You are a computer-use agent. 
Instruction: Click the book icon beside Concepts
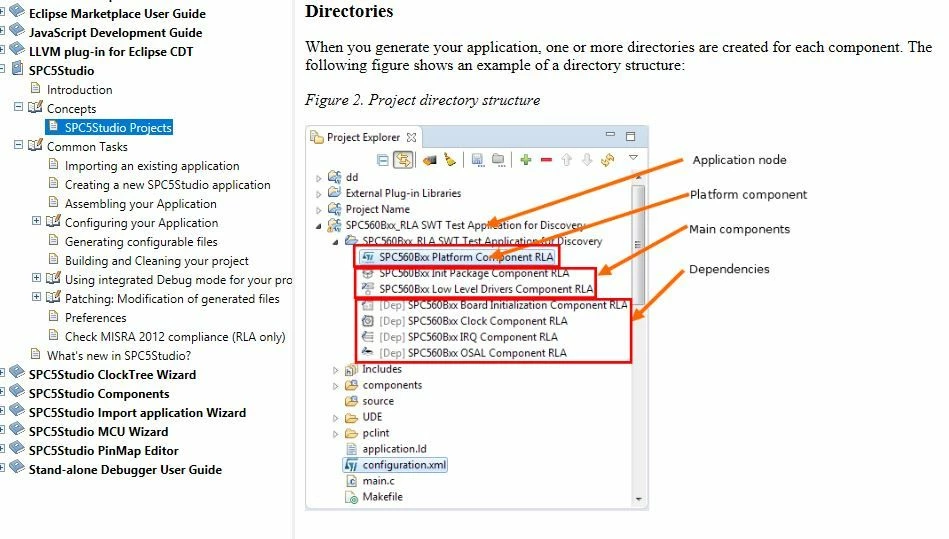(x=36, y=108)
